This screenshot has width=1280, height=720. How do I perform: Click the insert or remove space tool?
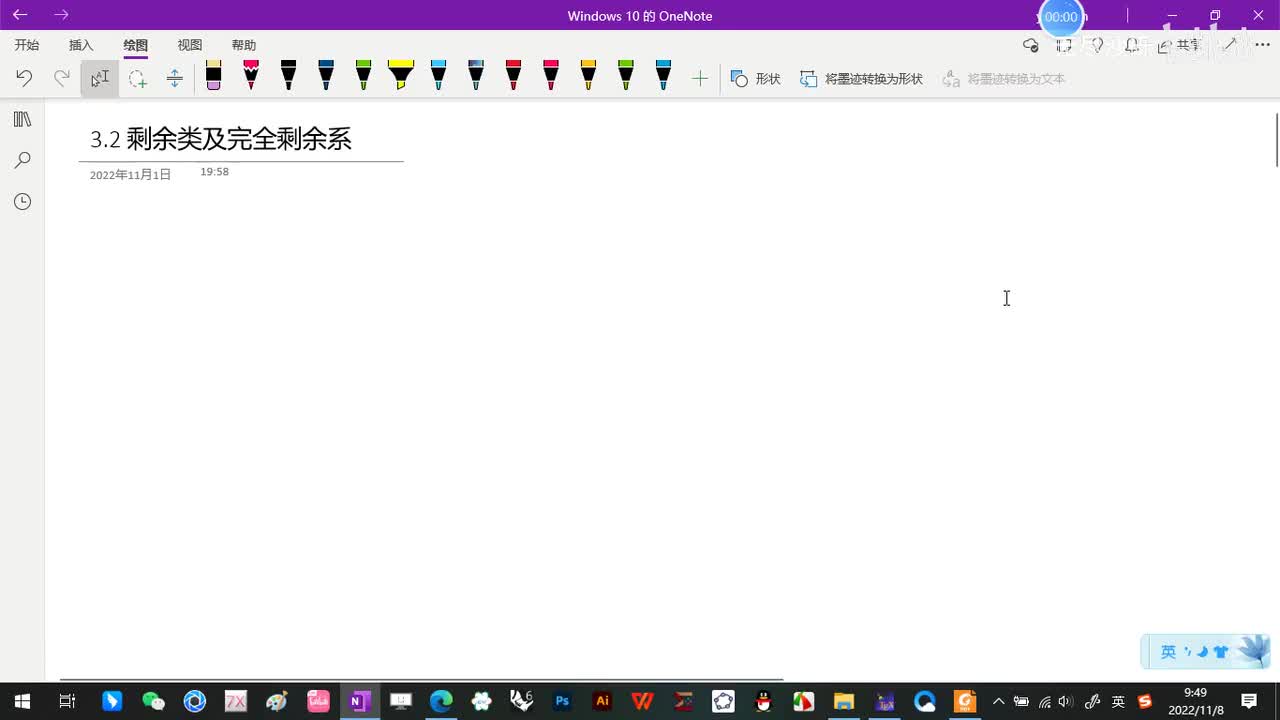click(x=174, y=78)
